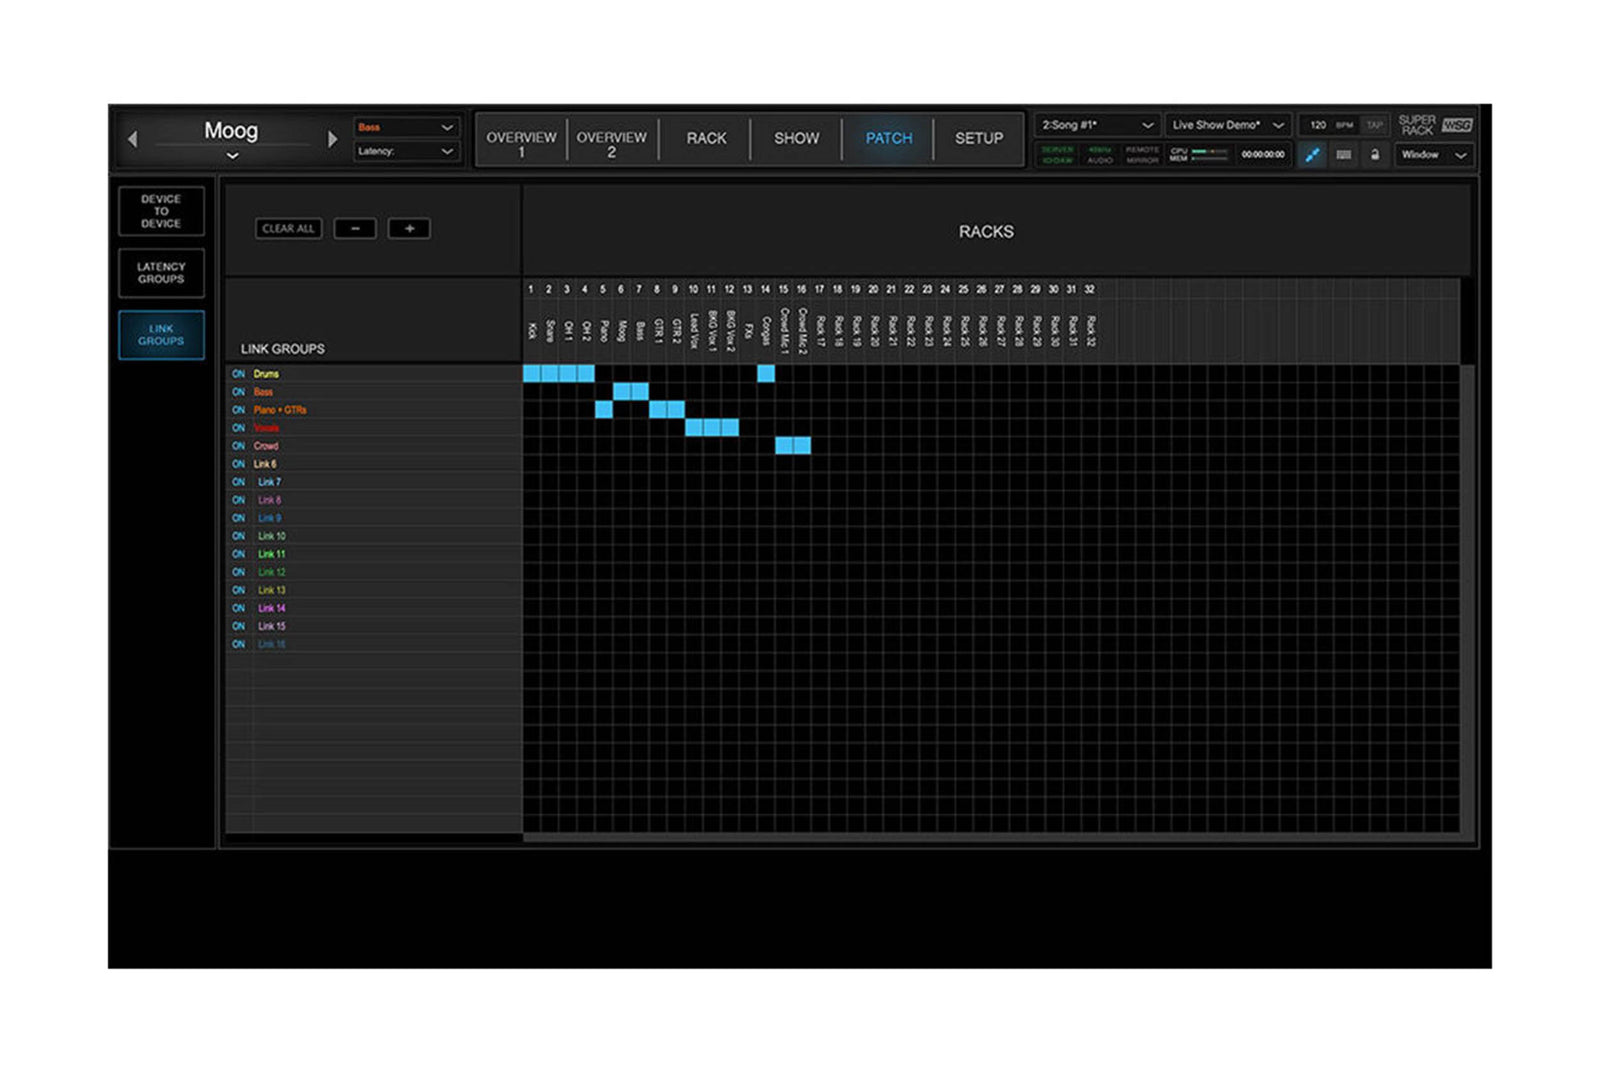Viewport: 1600px width, 1074px height.
Task: Unlink Moog rack cell from Bass group
Action: pyautogui.click(x=622, y=392)
